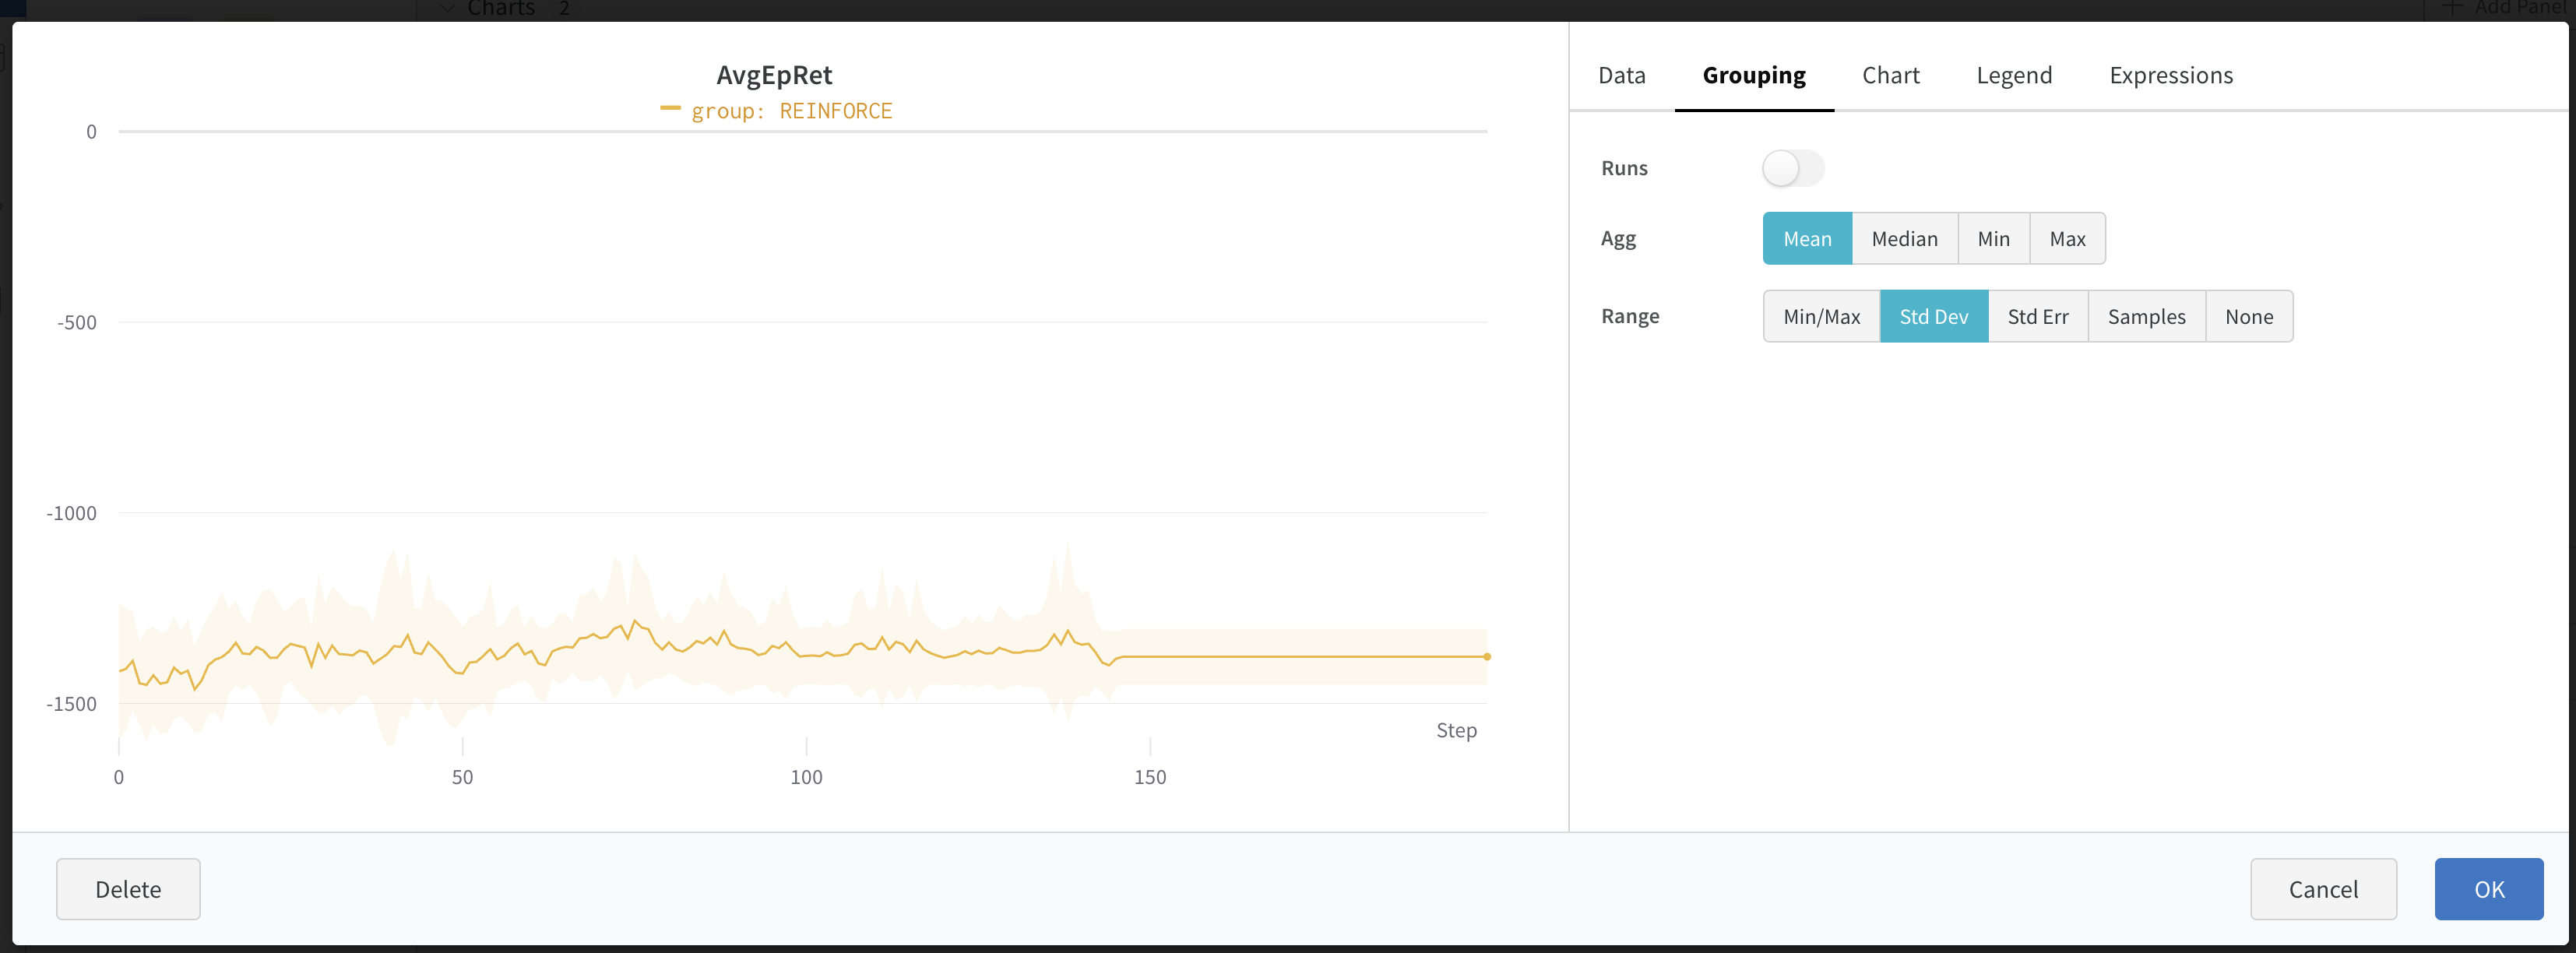Open the Legend tab
The width and height of the screenshot is (2576, 953).
pyautogui.click(x=2013, y=76)
